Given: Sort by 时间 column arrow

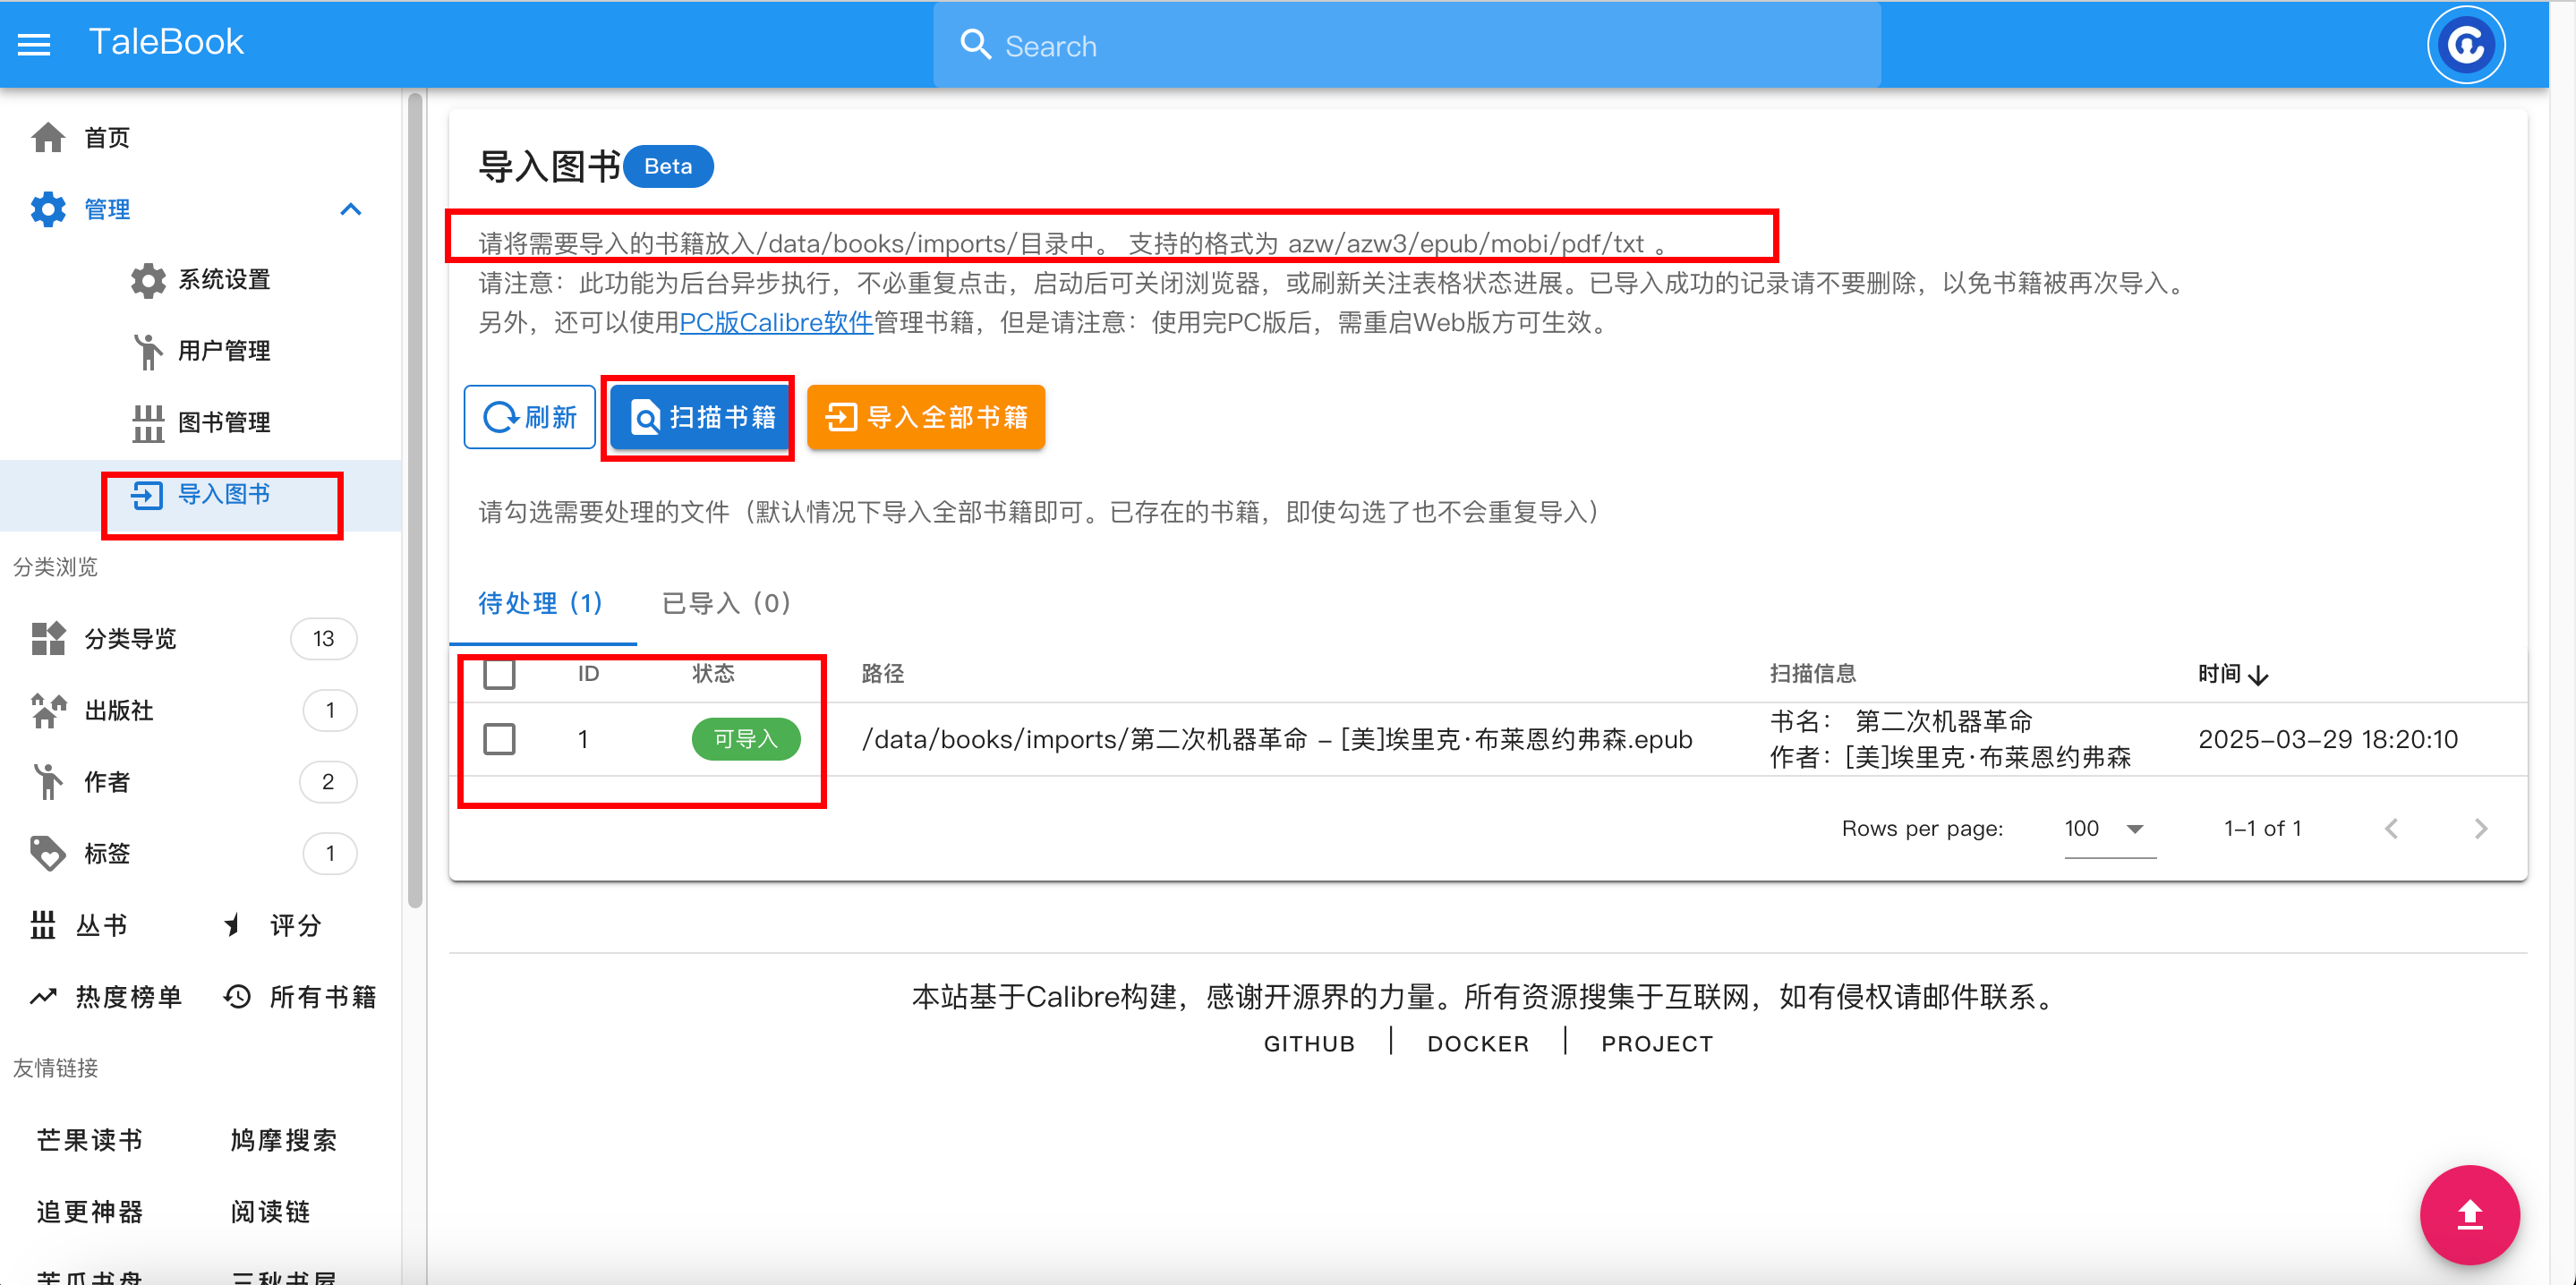Looking at the screenshot, I should pos(2259,675).
